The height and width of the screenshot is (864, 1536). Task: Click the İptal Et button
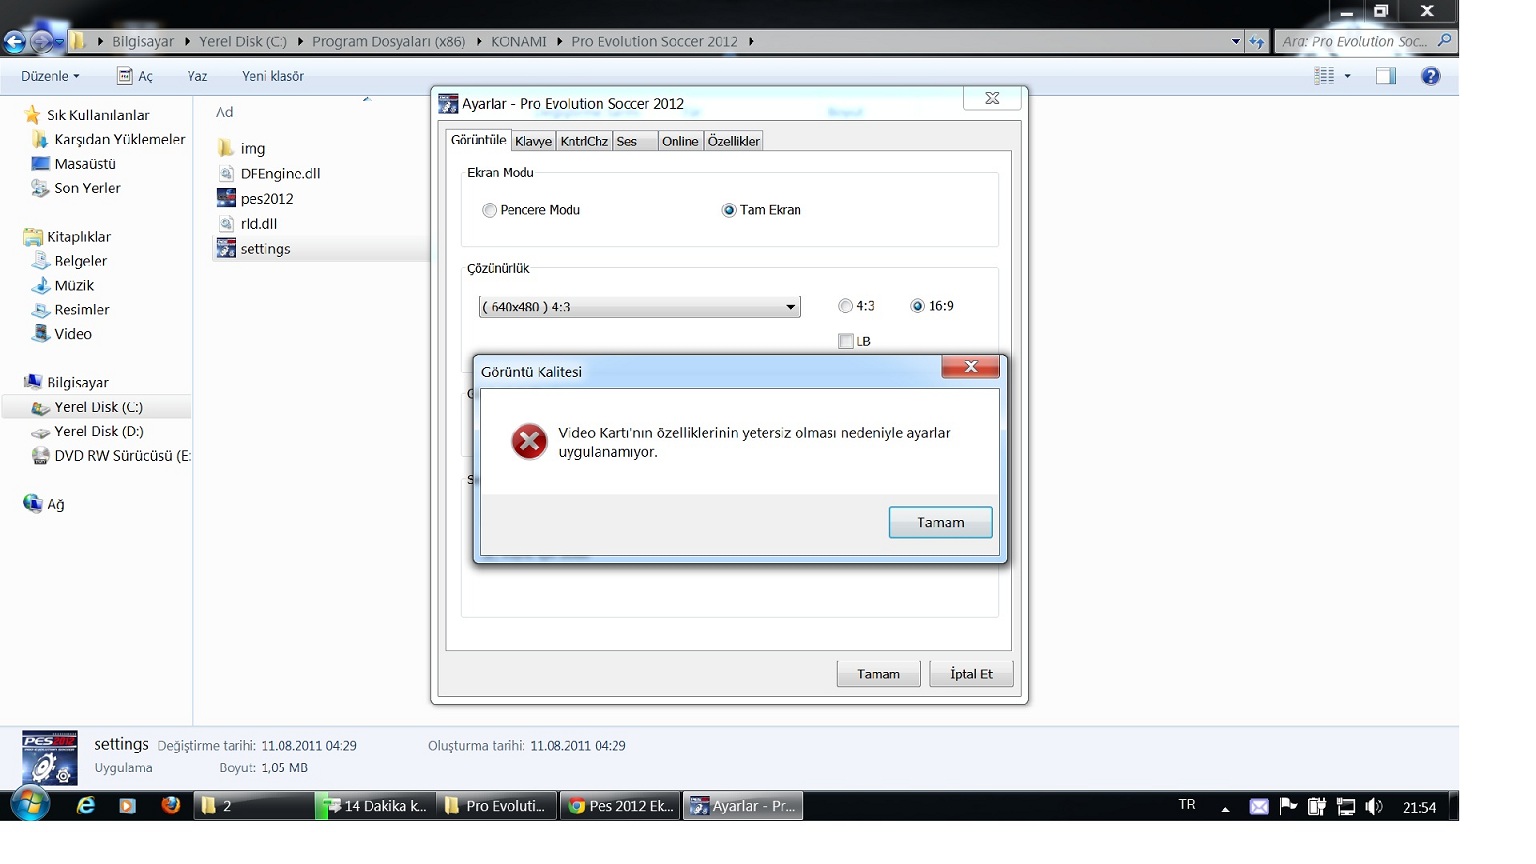click(x=971, y=674)
